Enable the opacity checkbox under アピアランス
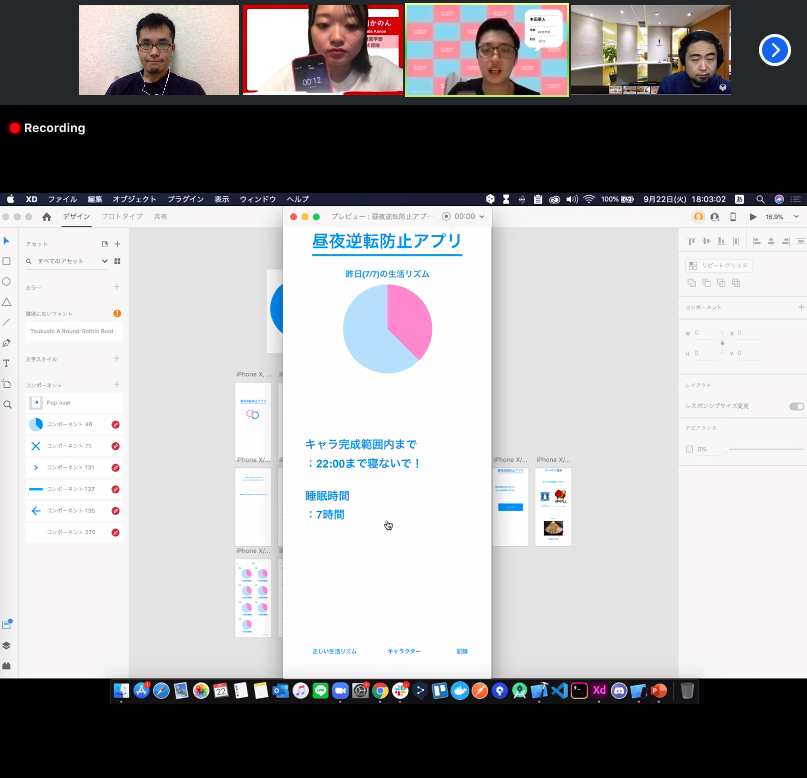 pos(690,449)
